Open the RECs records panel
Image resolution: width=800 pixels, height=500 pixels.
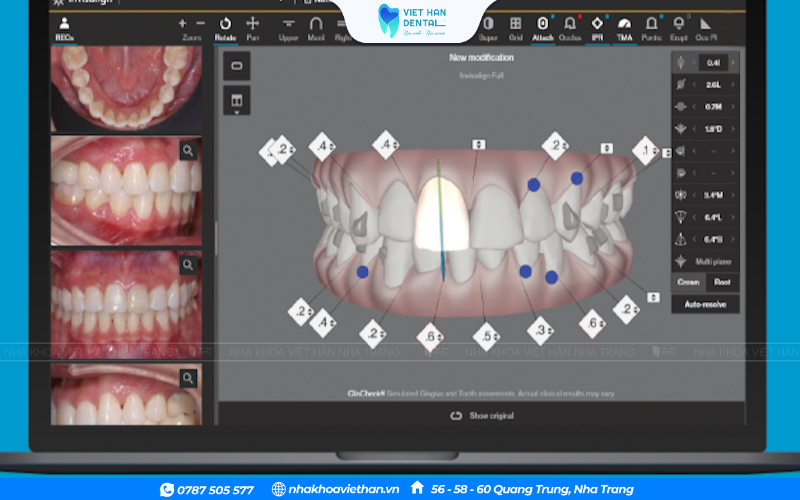click(x=64, y=27)
